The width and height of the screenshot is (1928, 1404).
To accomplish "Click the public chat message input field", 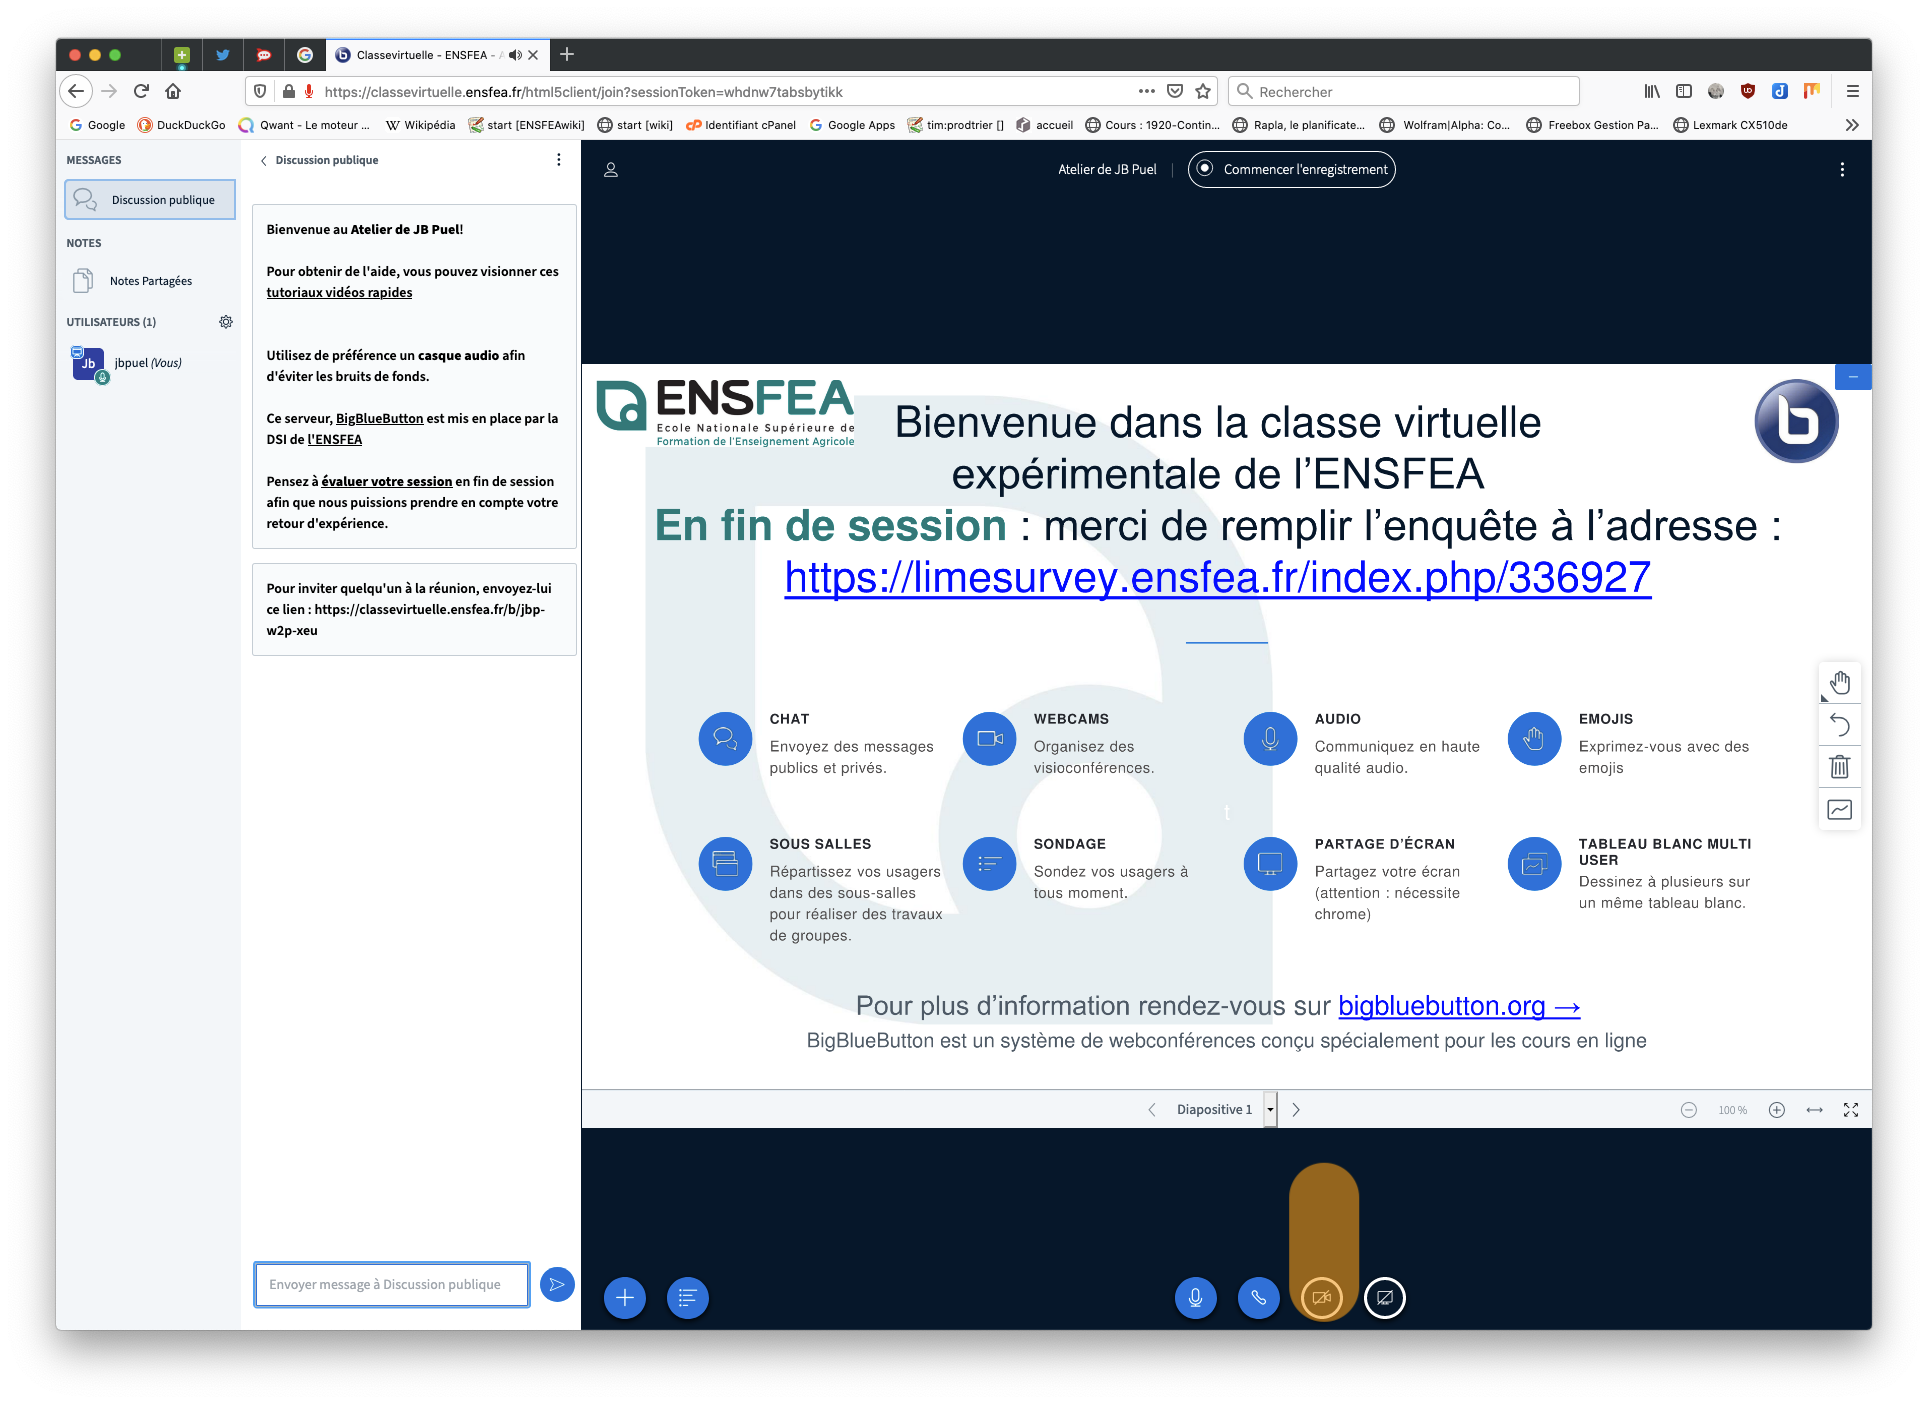I will [x=391, y=1284].
